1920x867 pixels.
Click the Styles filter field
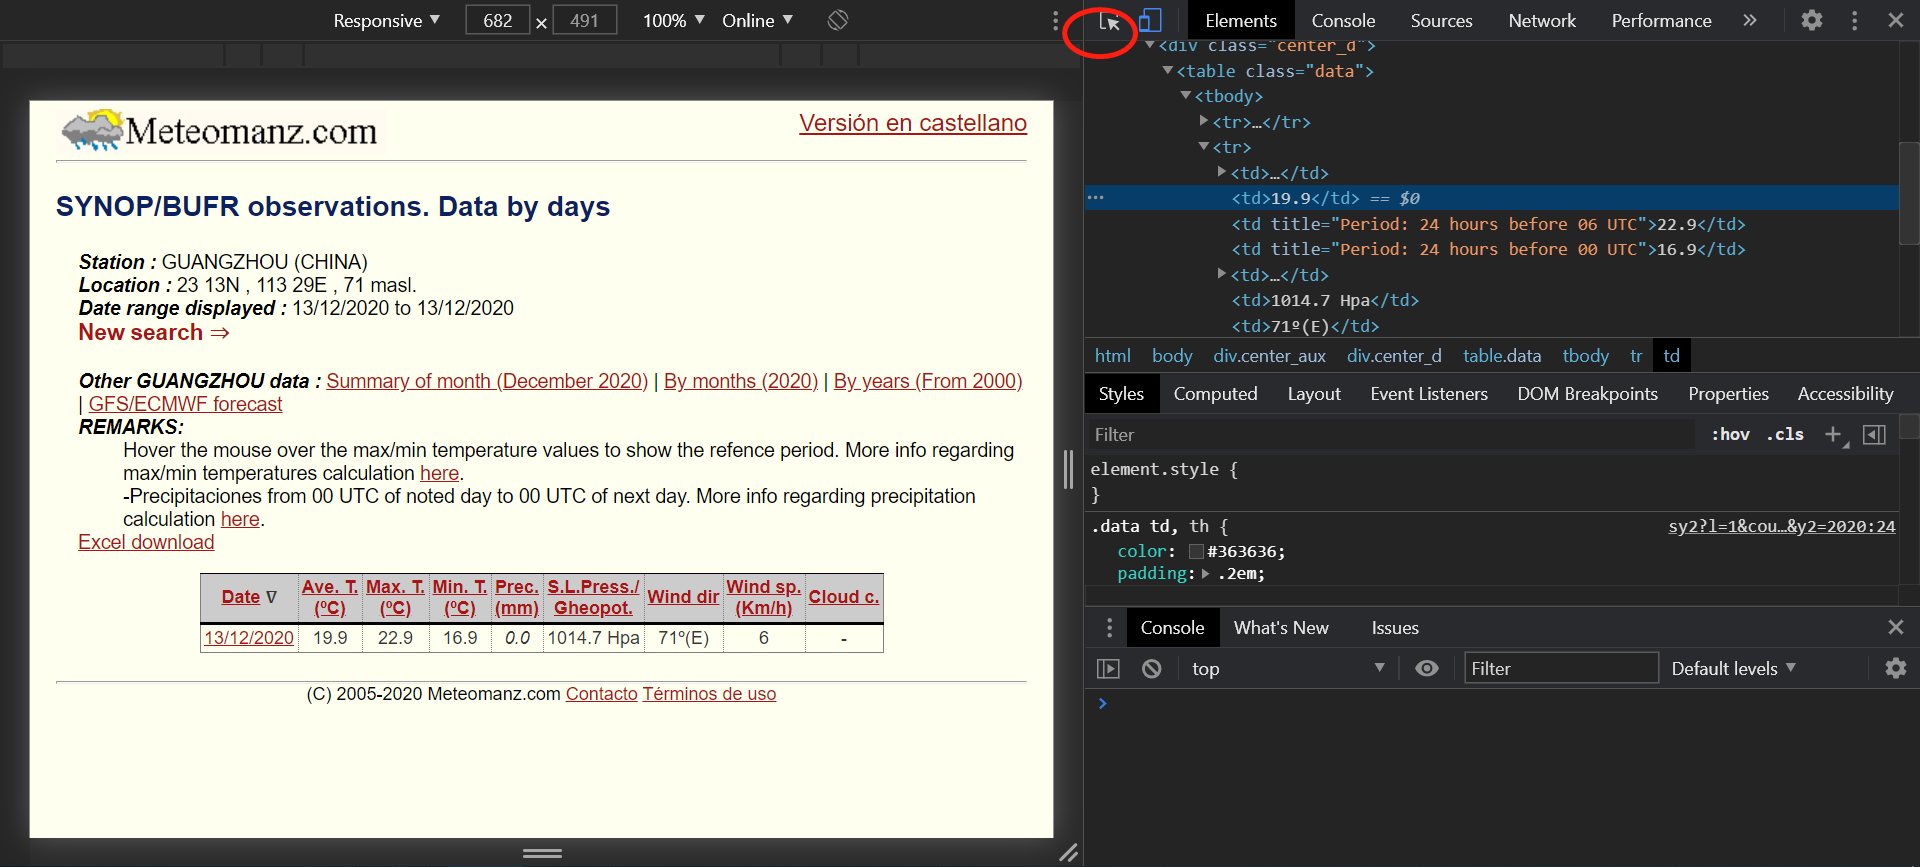click(x=1390, y=434)
